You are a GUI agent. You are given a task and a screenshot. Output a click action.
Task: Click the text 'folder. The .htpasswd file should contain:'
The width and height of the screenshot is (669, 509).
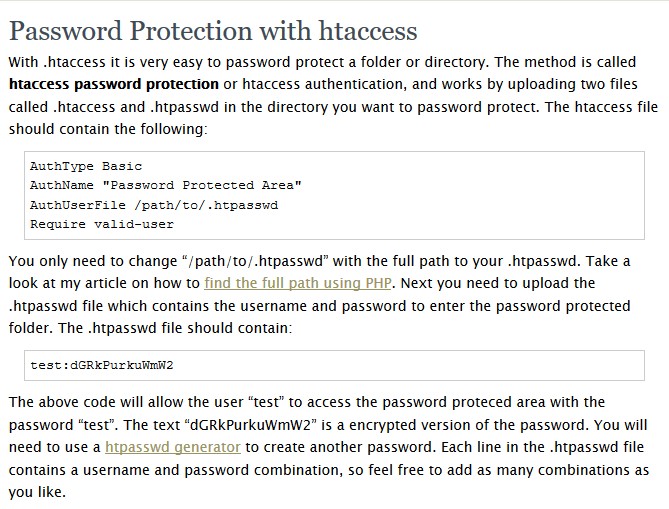point(150,328)
